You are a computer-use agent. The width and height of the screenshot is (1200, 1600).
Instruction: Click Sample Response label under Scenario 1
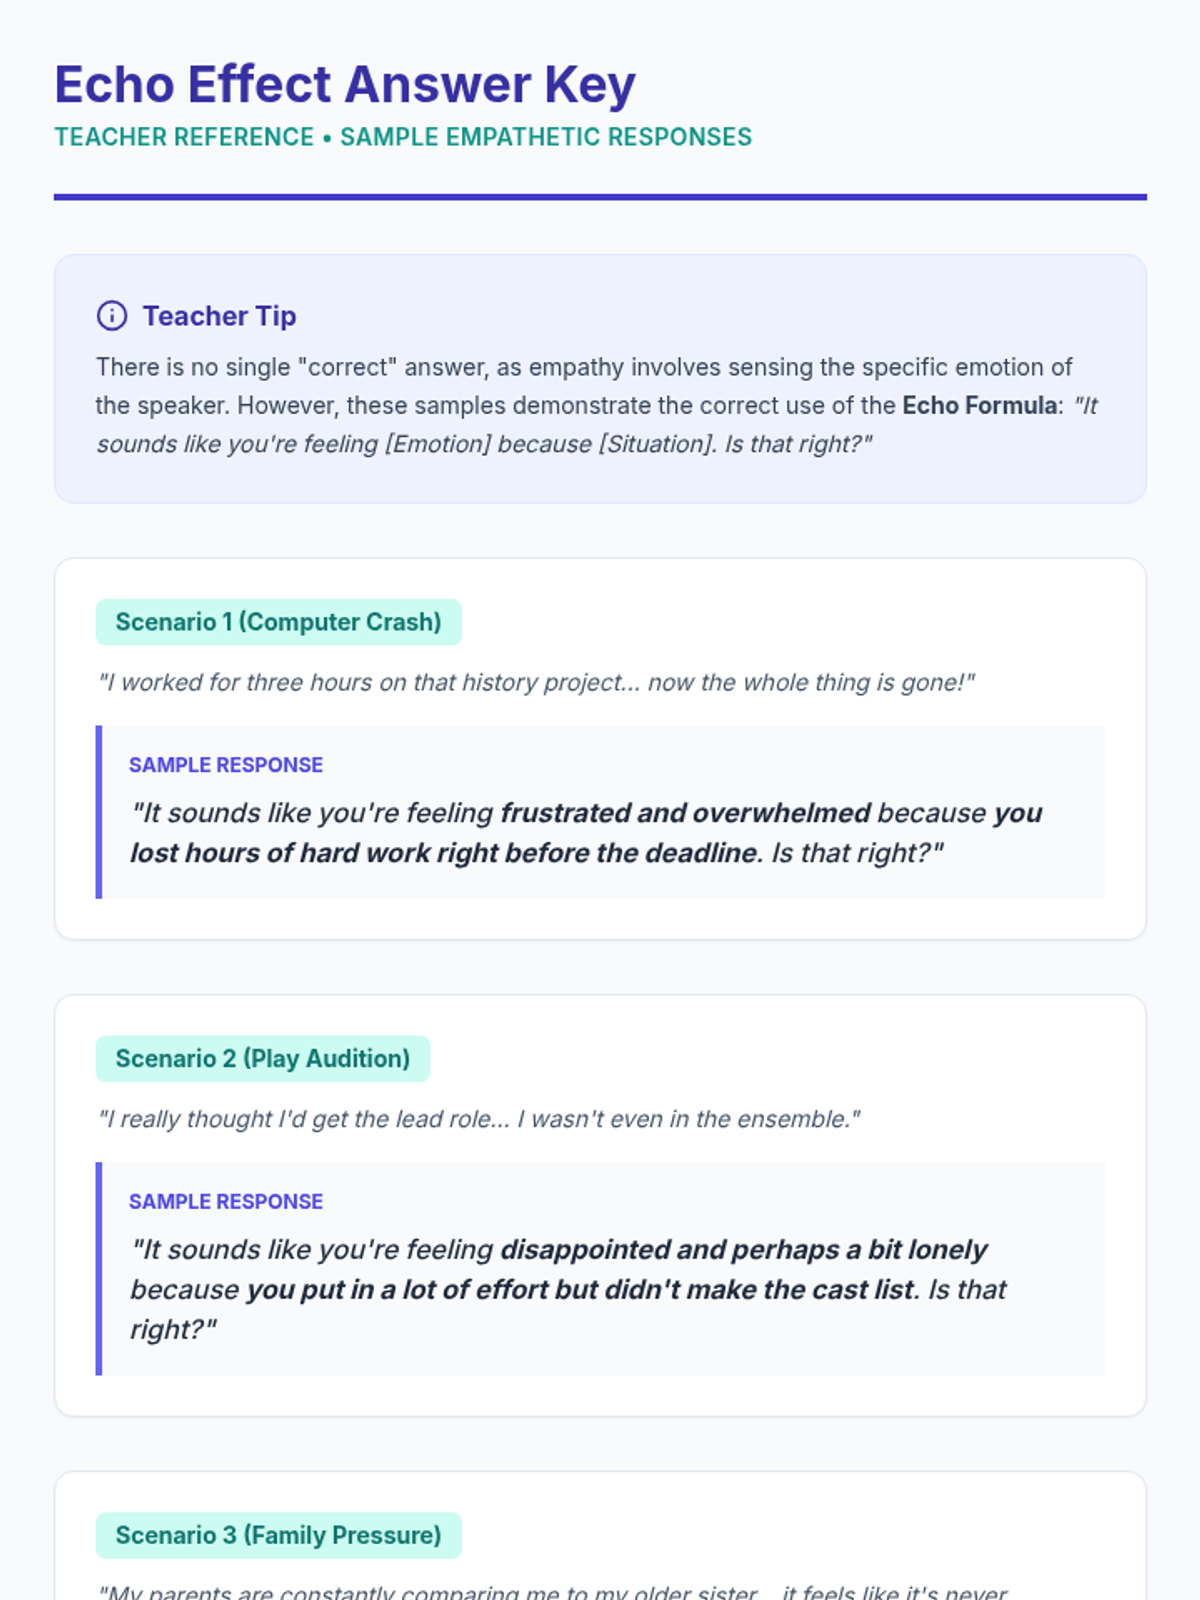226,765
